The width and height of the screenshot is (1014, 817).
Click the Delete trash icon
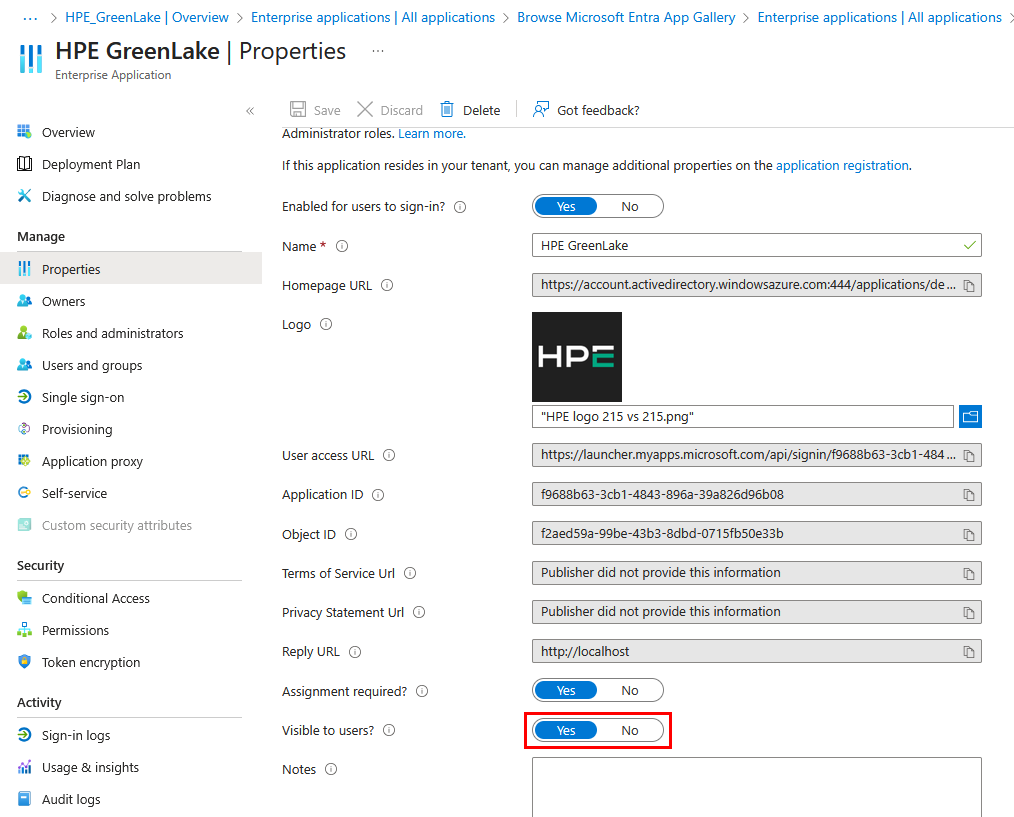pyautogui.click(x=447, y=110)
